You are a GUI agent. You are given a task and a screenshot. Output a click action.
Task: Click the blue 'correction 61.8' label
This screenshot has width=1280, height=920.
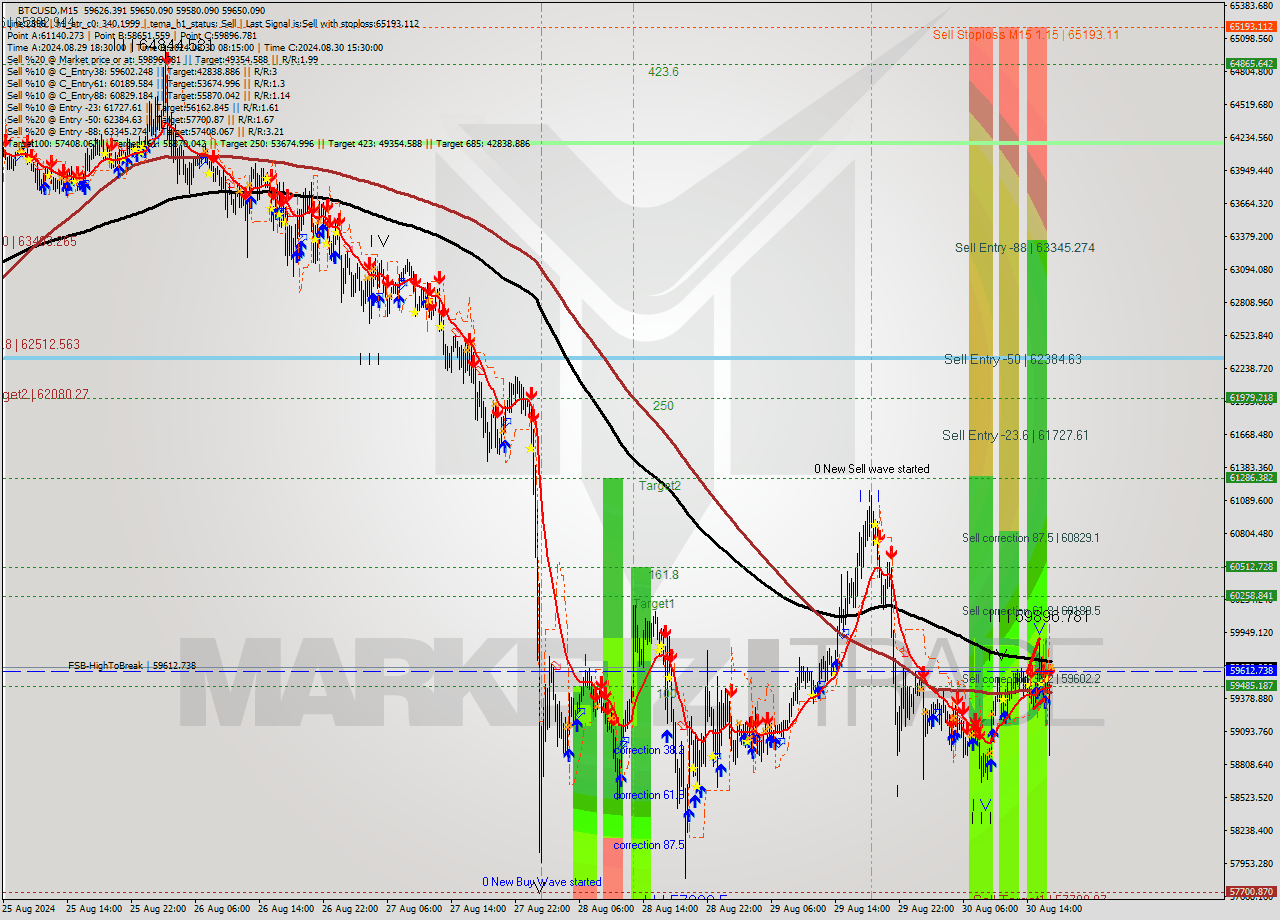(x=649, y=795)
